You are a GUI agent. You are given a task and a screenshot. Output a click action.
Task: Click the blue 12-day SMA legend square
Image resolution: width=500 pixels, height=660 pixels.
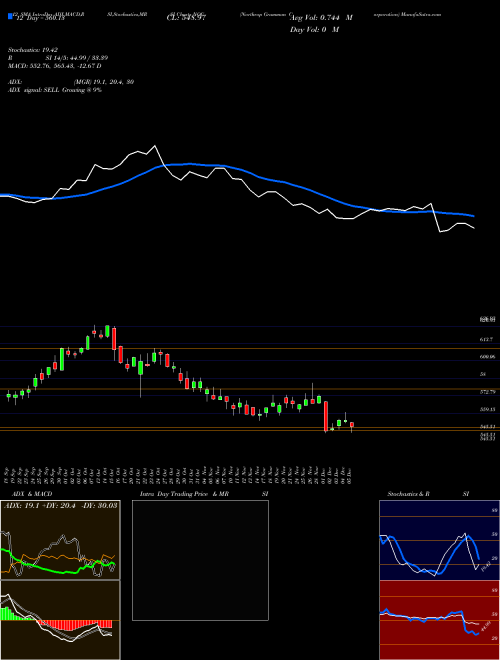(x=10, y=17)
